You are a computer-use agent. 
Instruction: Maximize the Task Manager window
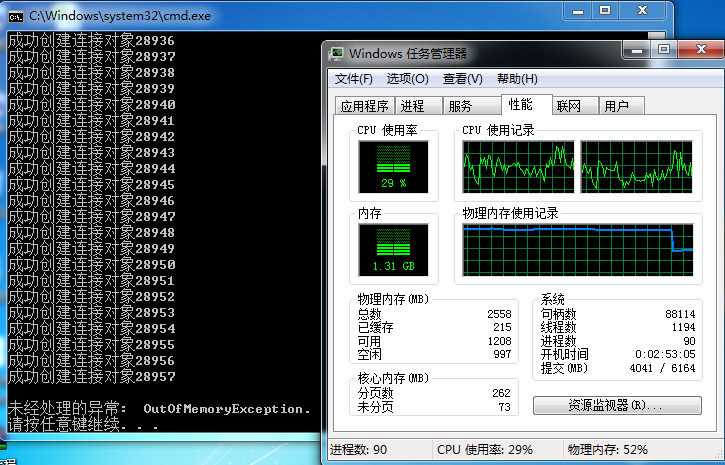point(664,49)
